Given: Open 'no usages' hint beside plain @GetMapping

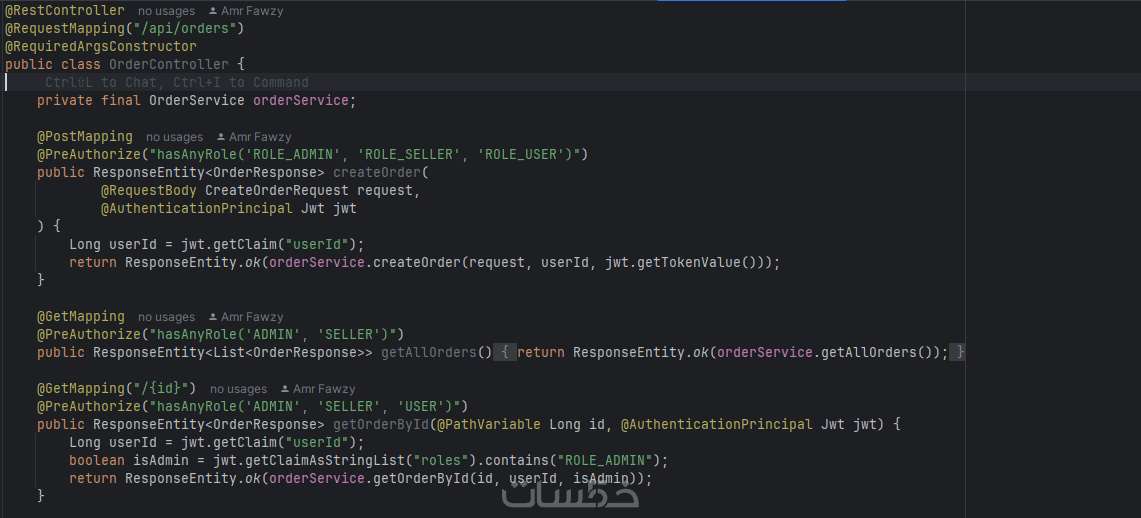Looking at the screenshot, I should 167,317.
